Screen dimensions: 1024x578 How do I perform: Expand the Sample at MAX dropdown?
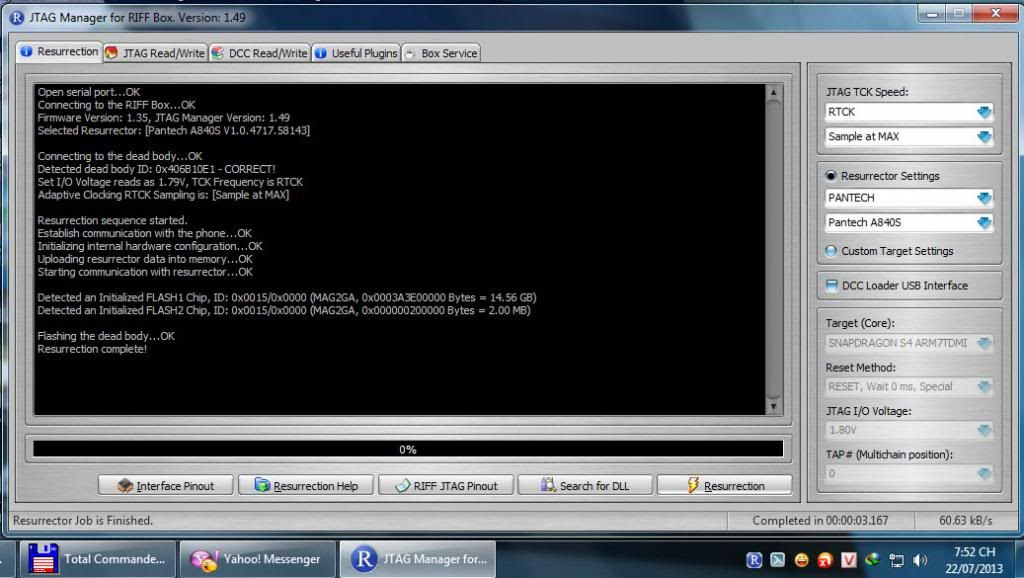[984, 136]
